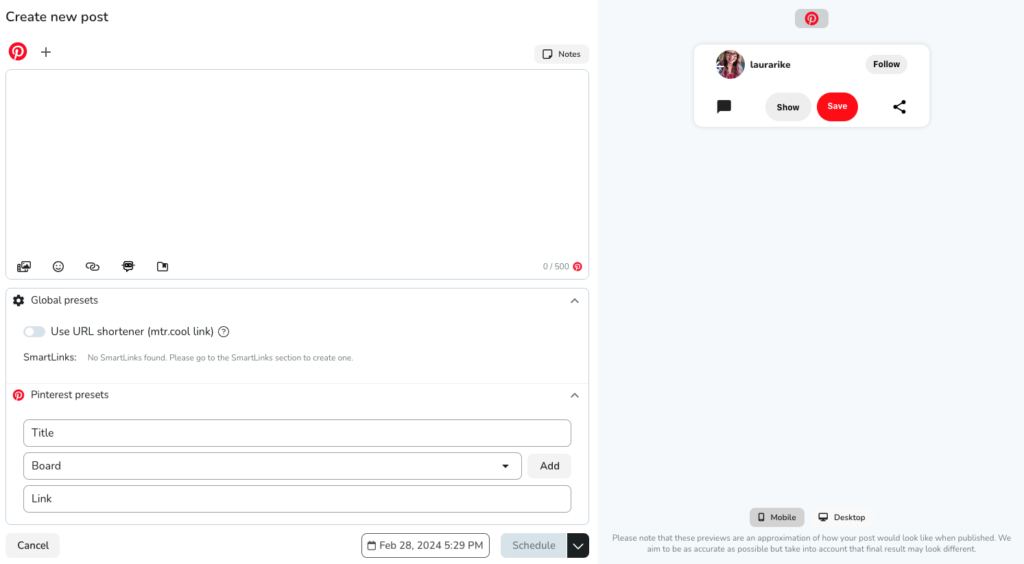Enable the URL shortener toggle
This screenshot has width=1024, height=564.
point(34,332)
